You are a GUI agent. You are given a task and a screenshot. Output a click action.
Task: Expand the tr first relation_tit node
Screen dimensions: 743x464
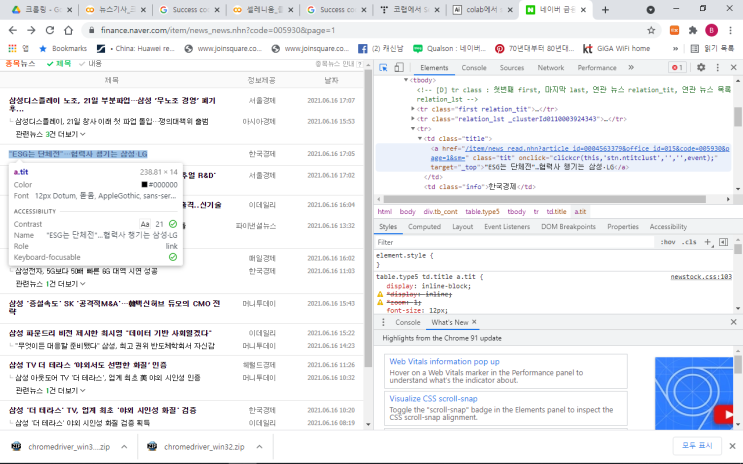(x=413, y=109)
